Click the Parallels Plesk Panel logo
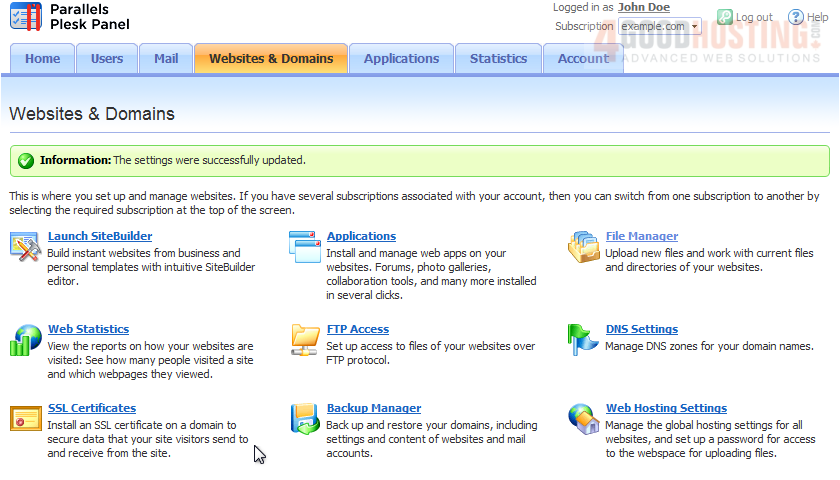Screen dimensions: 840x480 [70, 17]
